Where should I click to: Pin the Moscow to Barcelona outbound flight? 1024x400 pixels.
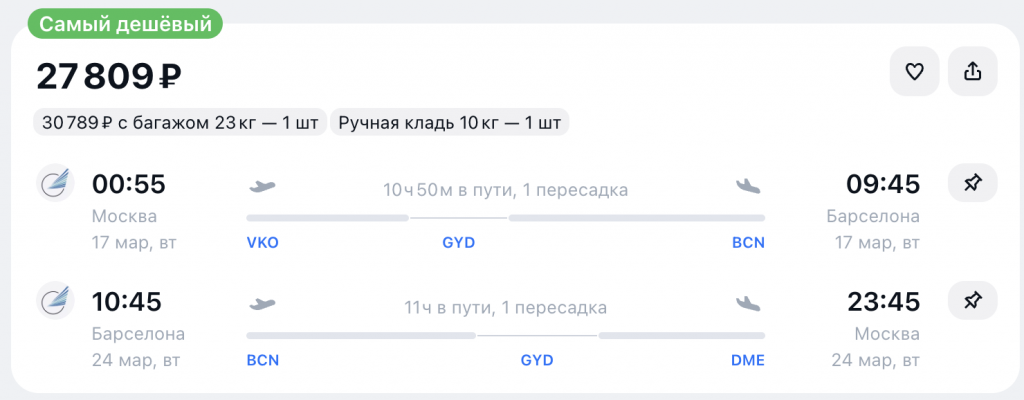click(x=972, y=183)
